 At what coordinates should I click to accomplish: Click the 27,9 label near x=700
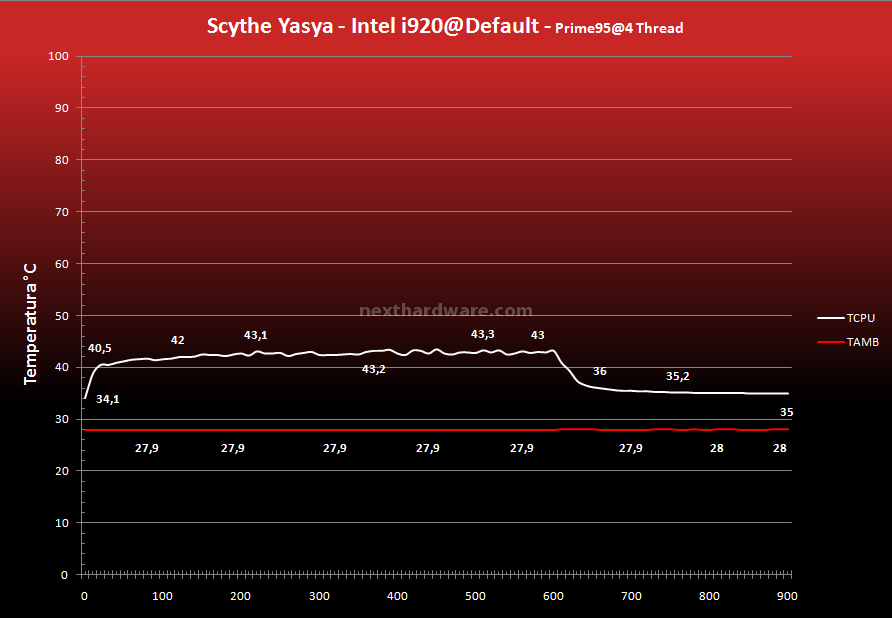click(630, 448)
